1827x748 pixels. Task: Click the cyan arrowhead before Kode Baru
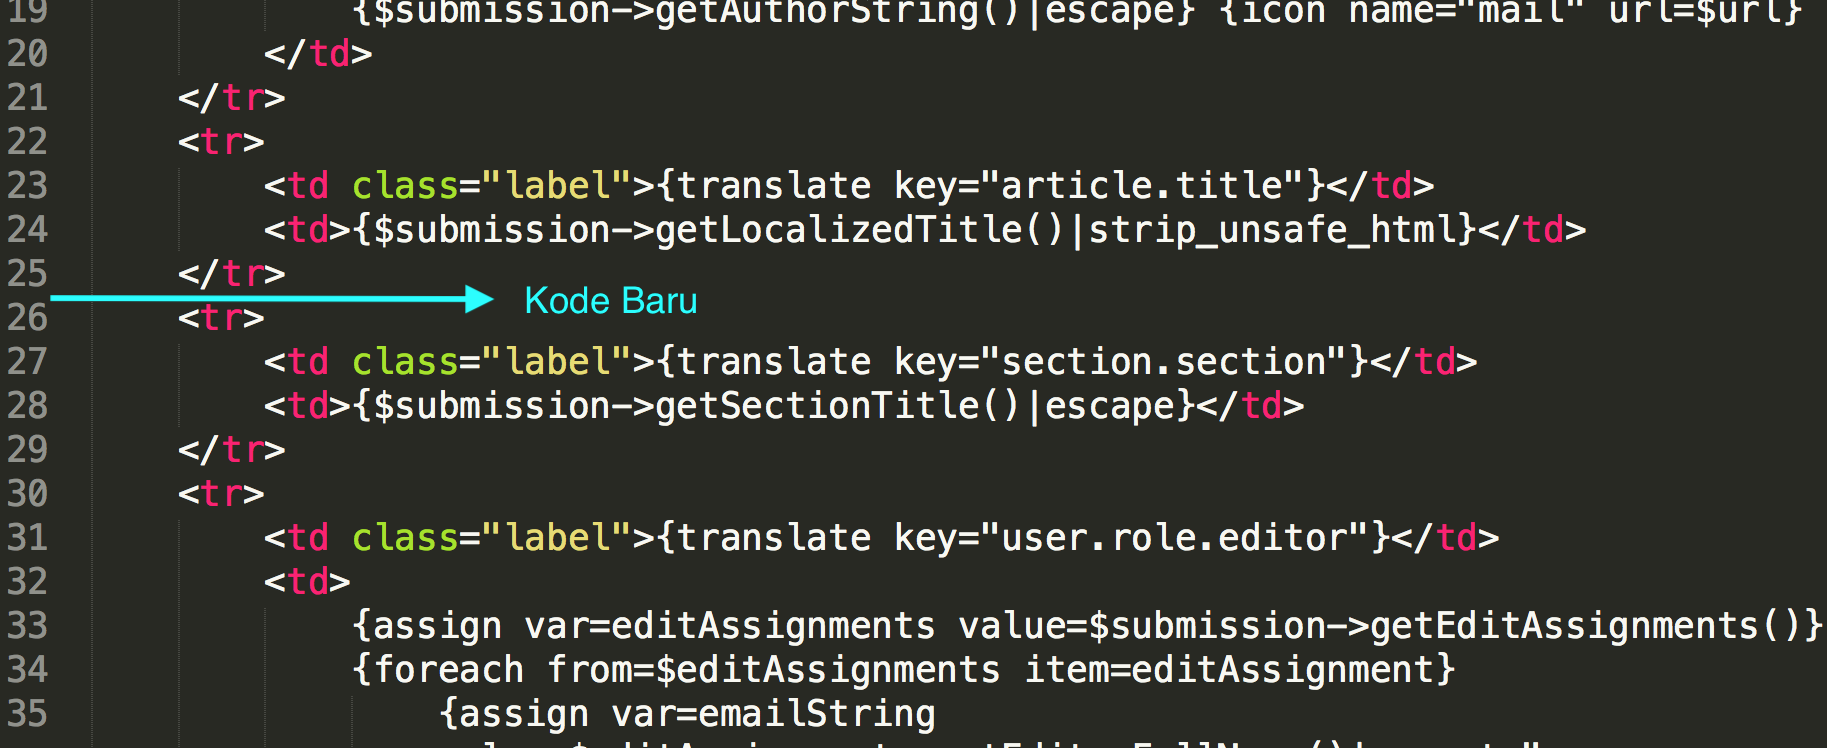point(478,299)
